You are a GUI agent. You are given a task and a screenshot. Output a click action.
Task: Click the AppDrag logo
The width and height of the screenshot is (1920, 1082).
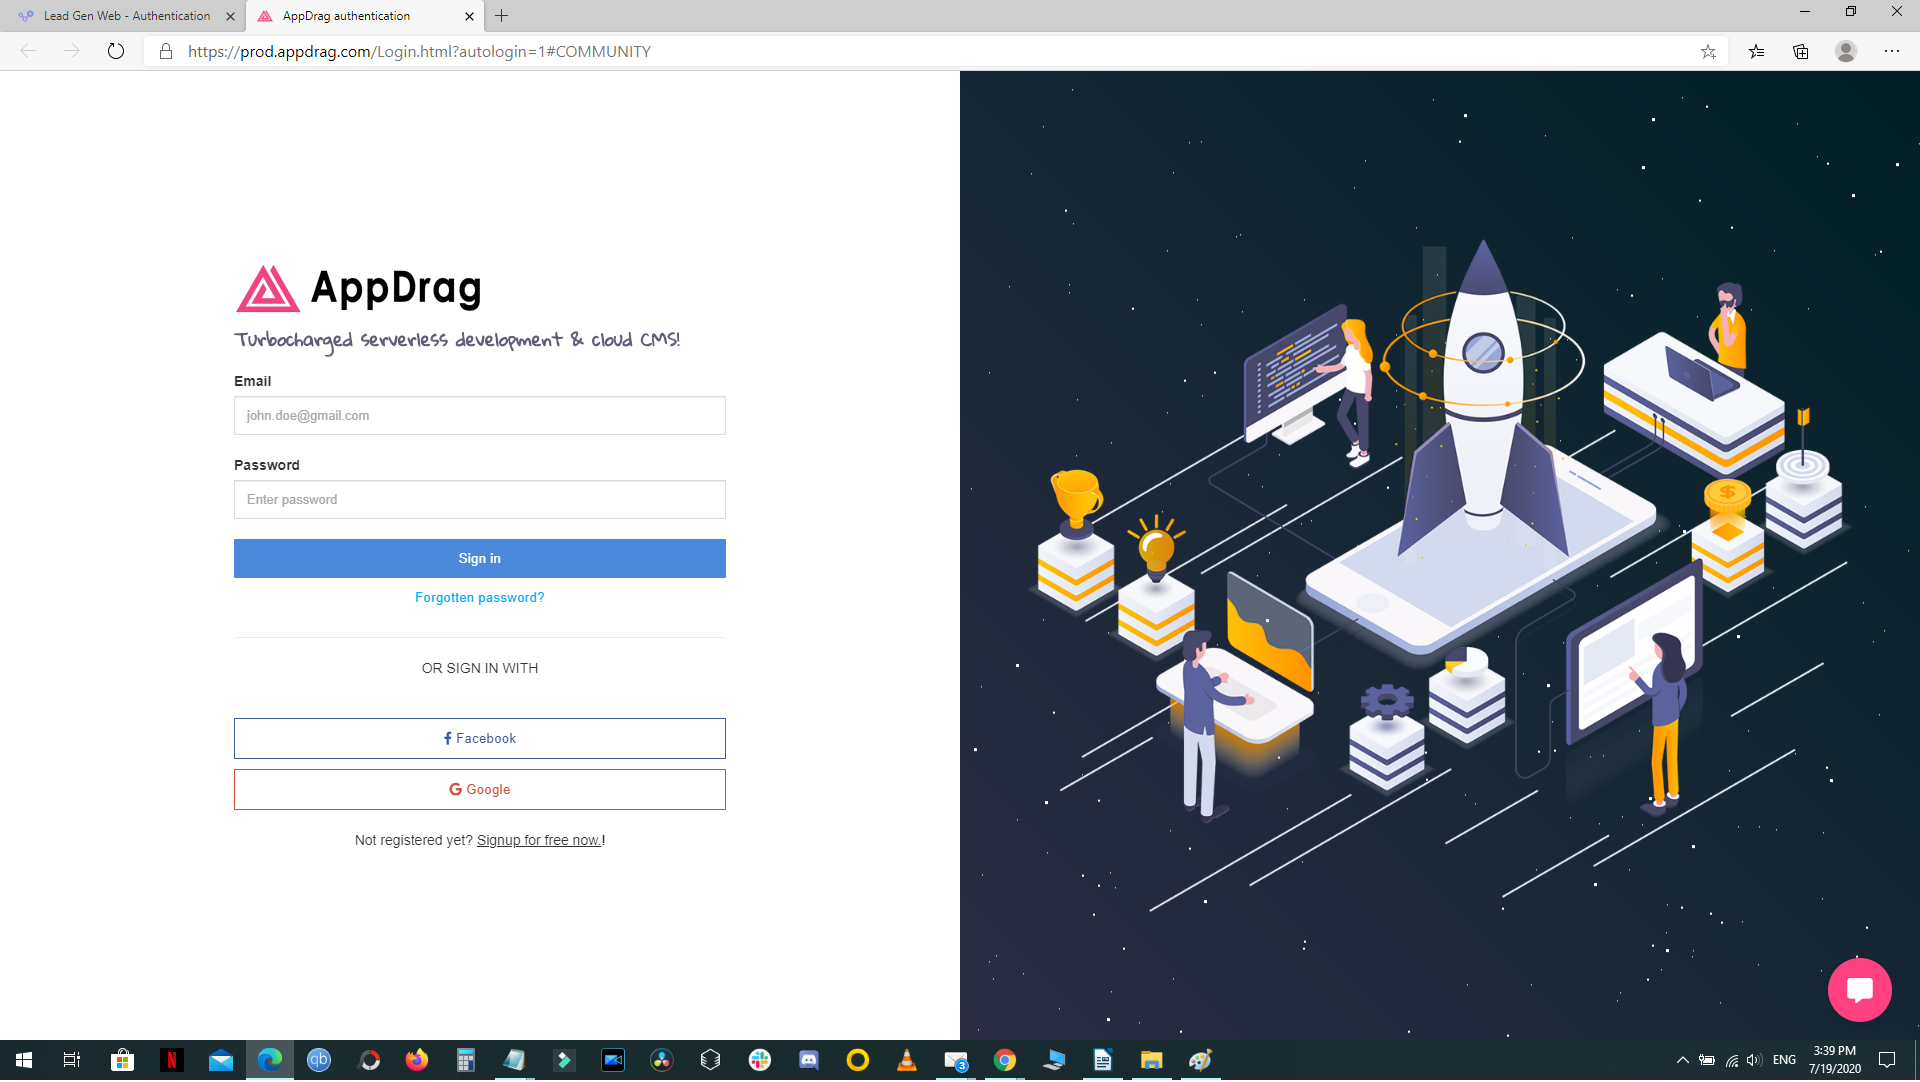(359, 288)
